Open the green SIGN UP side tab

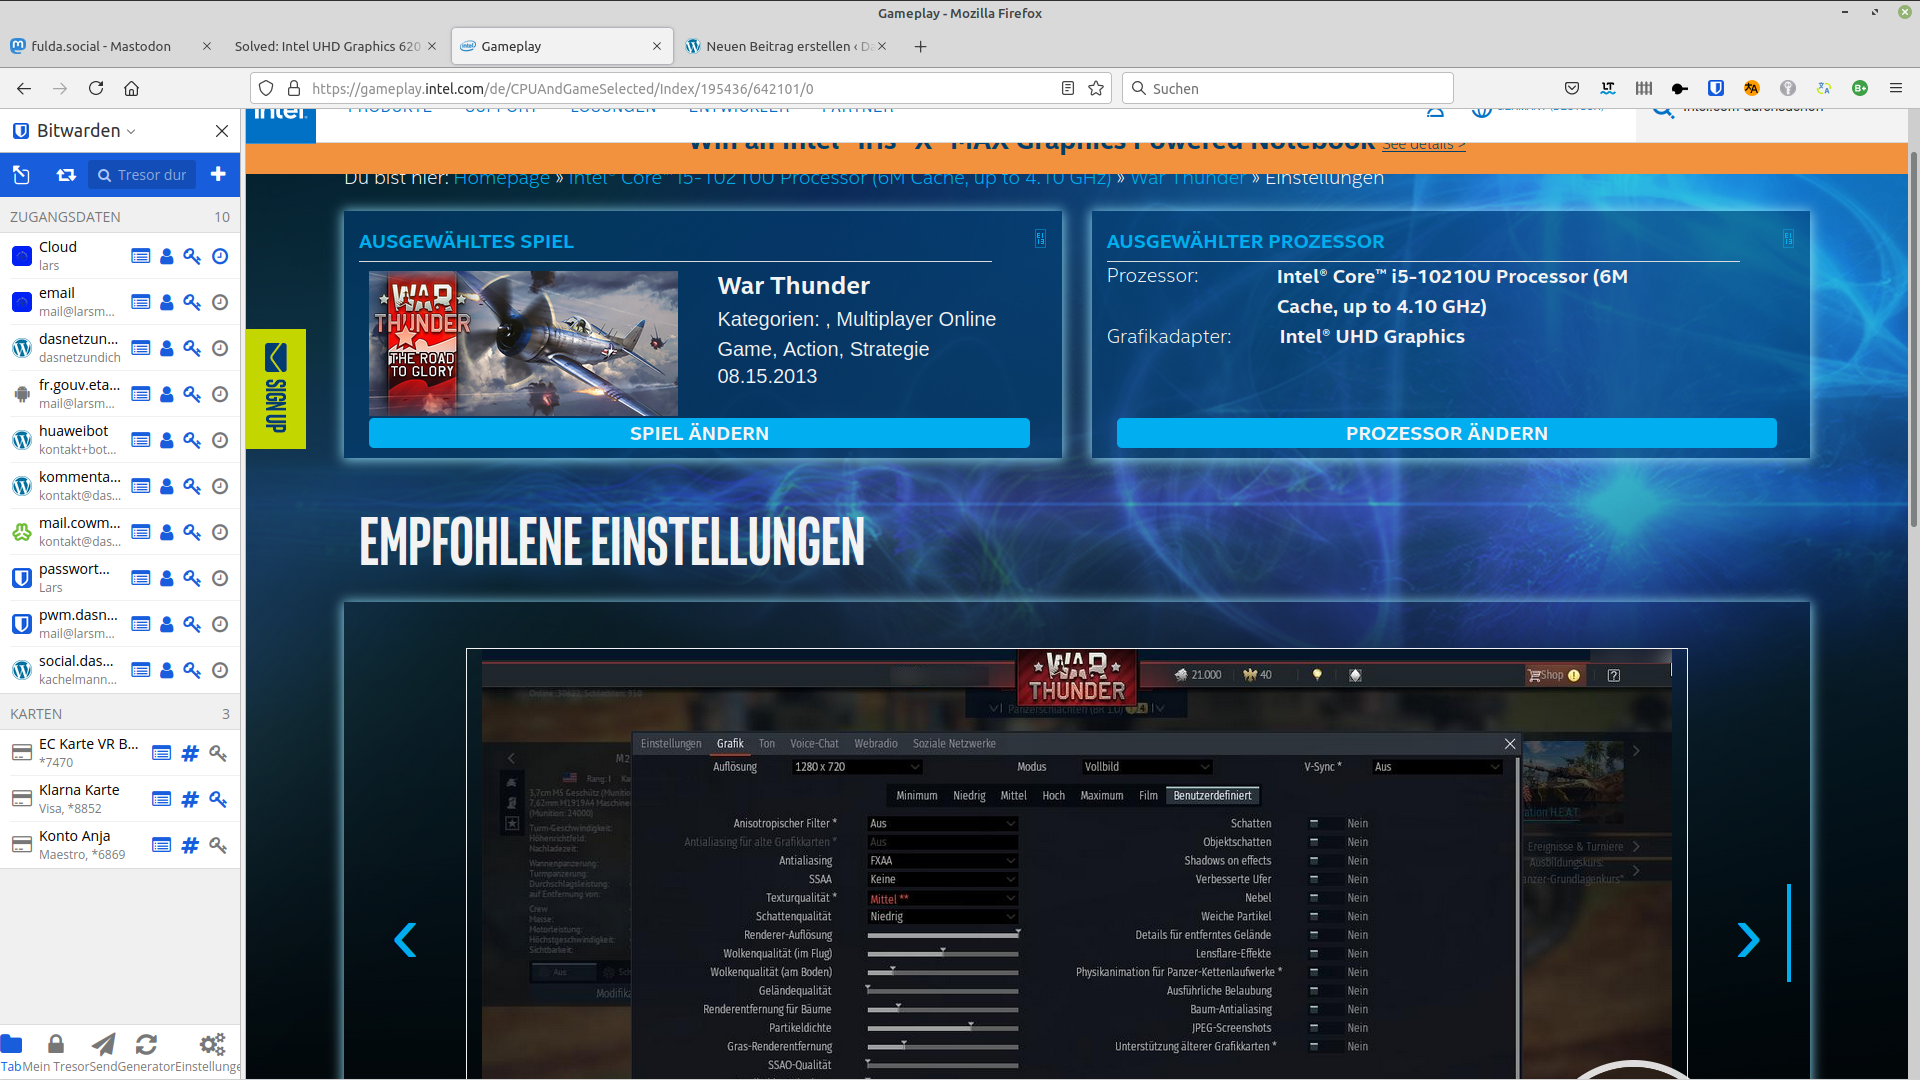tap(275, 389)
